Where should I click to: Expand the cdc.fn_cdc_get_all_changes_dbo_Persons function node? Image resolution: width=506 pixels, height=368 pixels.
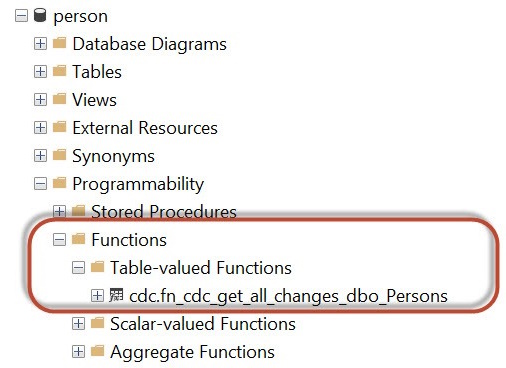click(97, 296)
